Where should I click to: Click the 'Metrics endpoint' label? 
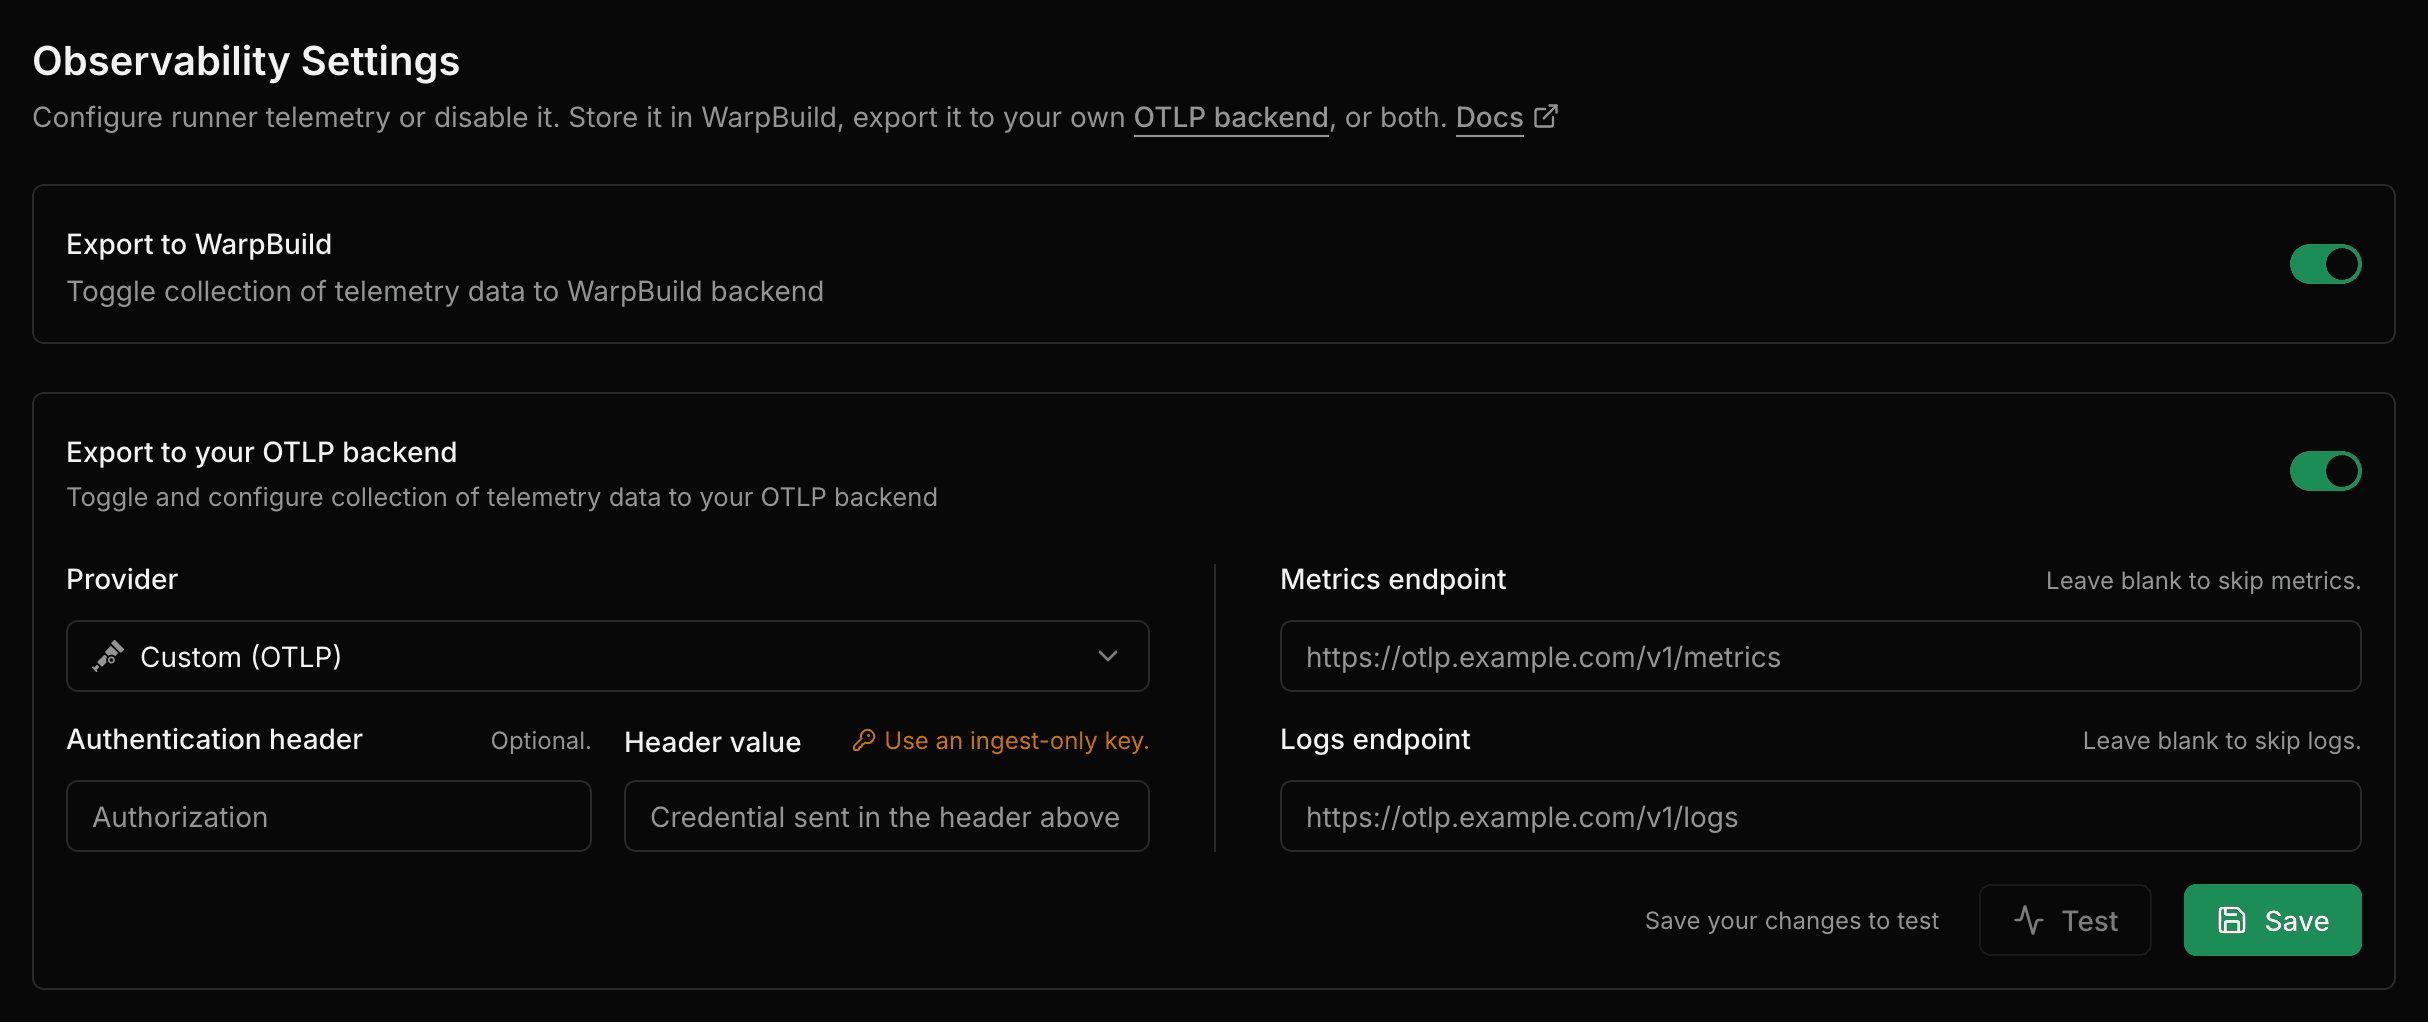1393,579
